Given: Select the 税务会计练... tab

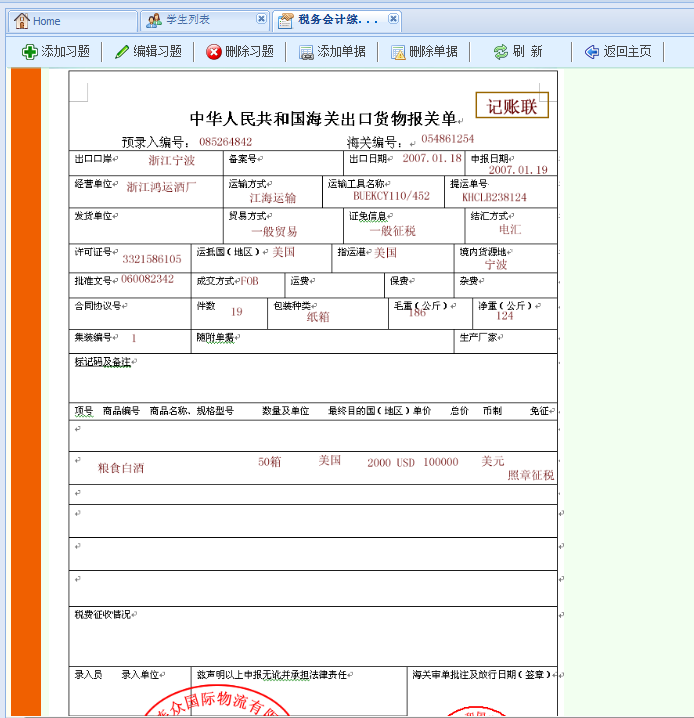Looking at the screenshot, I should tap(337, 21).
